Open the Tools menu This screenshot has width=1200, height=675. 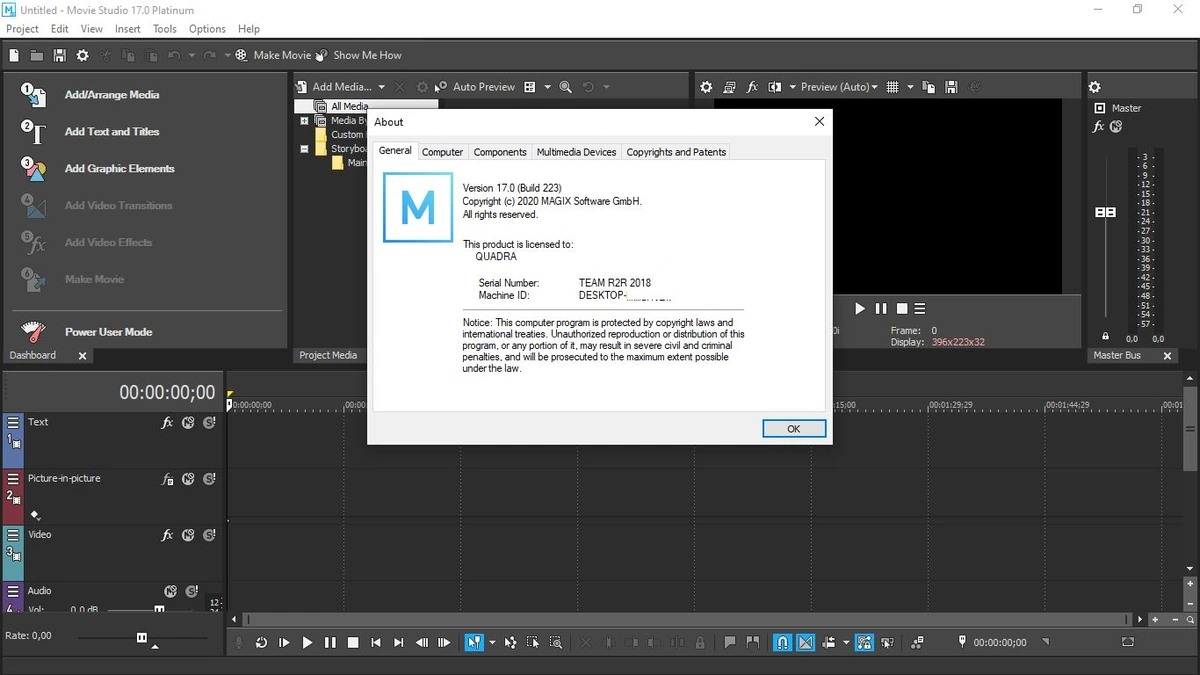pyautogui.click(x=165, y=29)
